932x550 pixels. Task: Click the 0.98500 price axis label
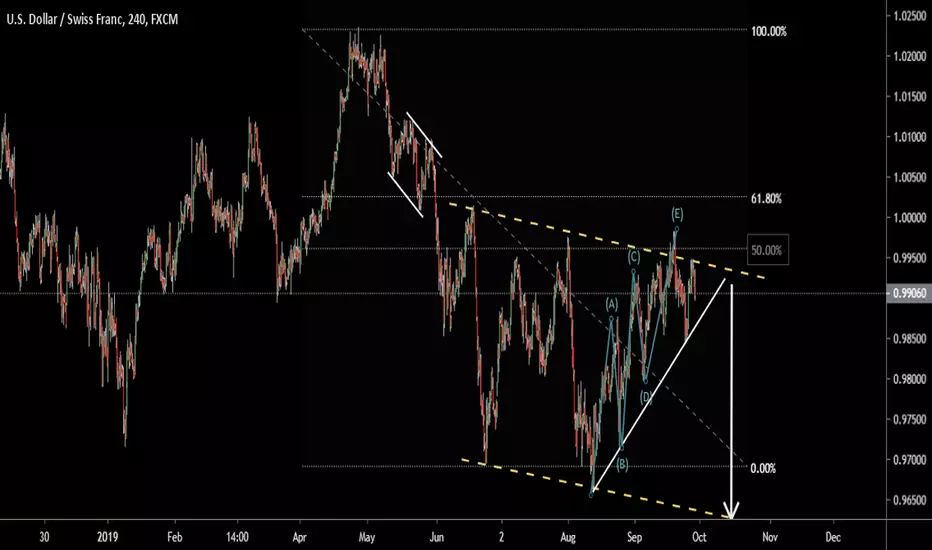910,339
